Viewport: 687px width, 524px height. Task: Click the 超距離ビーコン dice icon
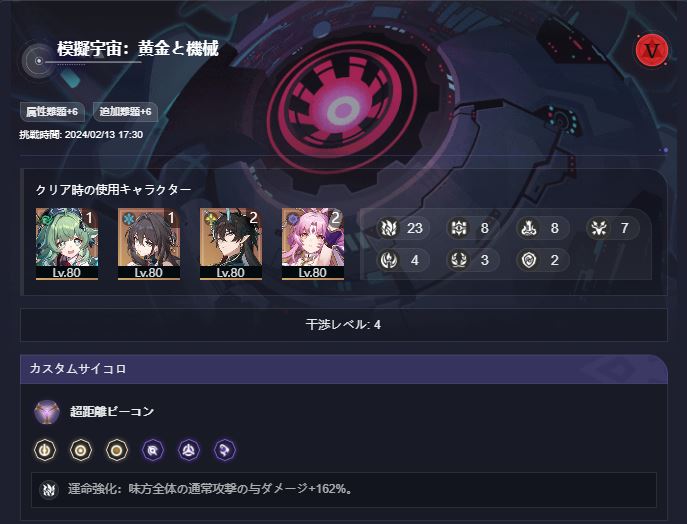47,412
